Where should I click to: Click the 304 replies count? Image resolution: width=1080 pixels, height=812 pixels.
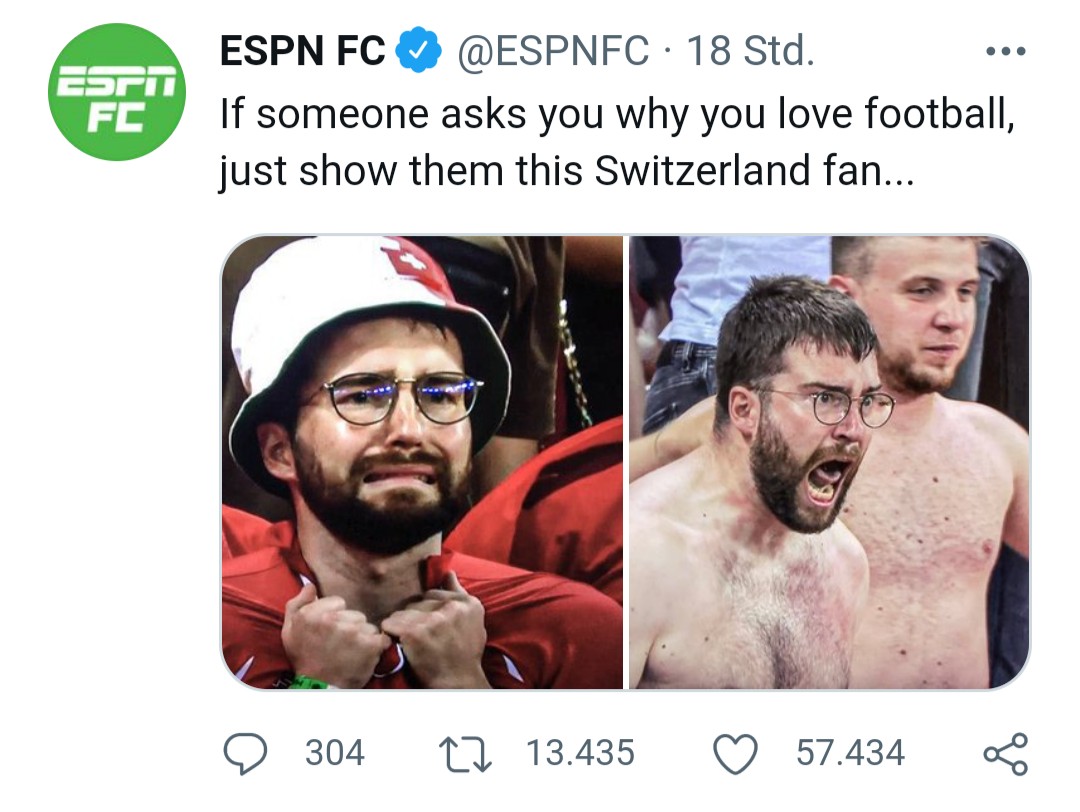click(x=334, y=753)
